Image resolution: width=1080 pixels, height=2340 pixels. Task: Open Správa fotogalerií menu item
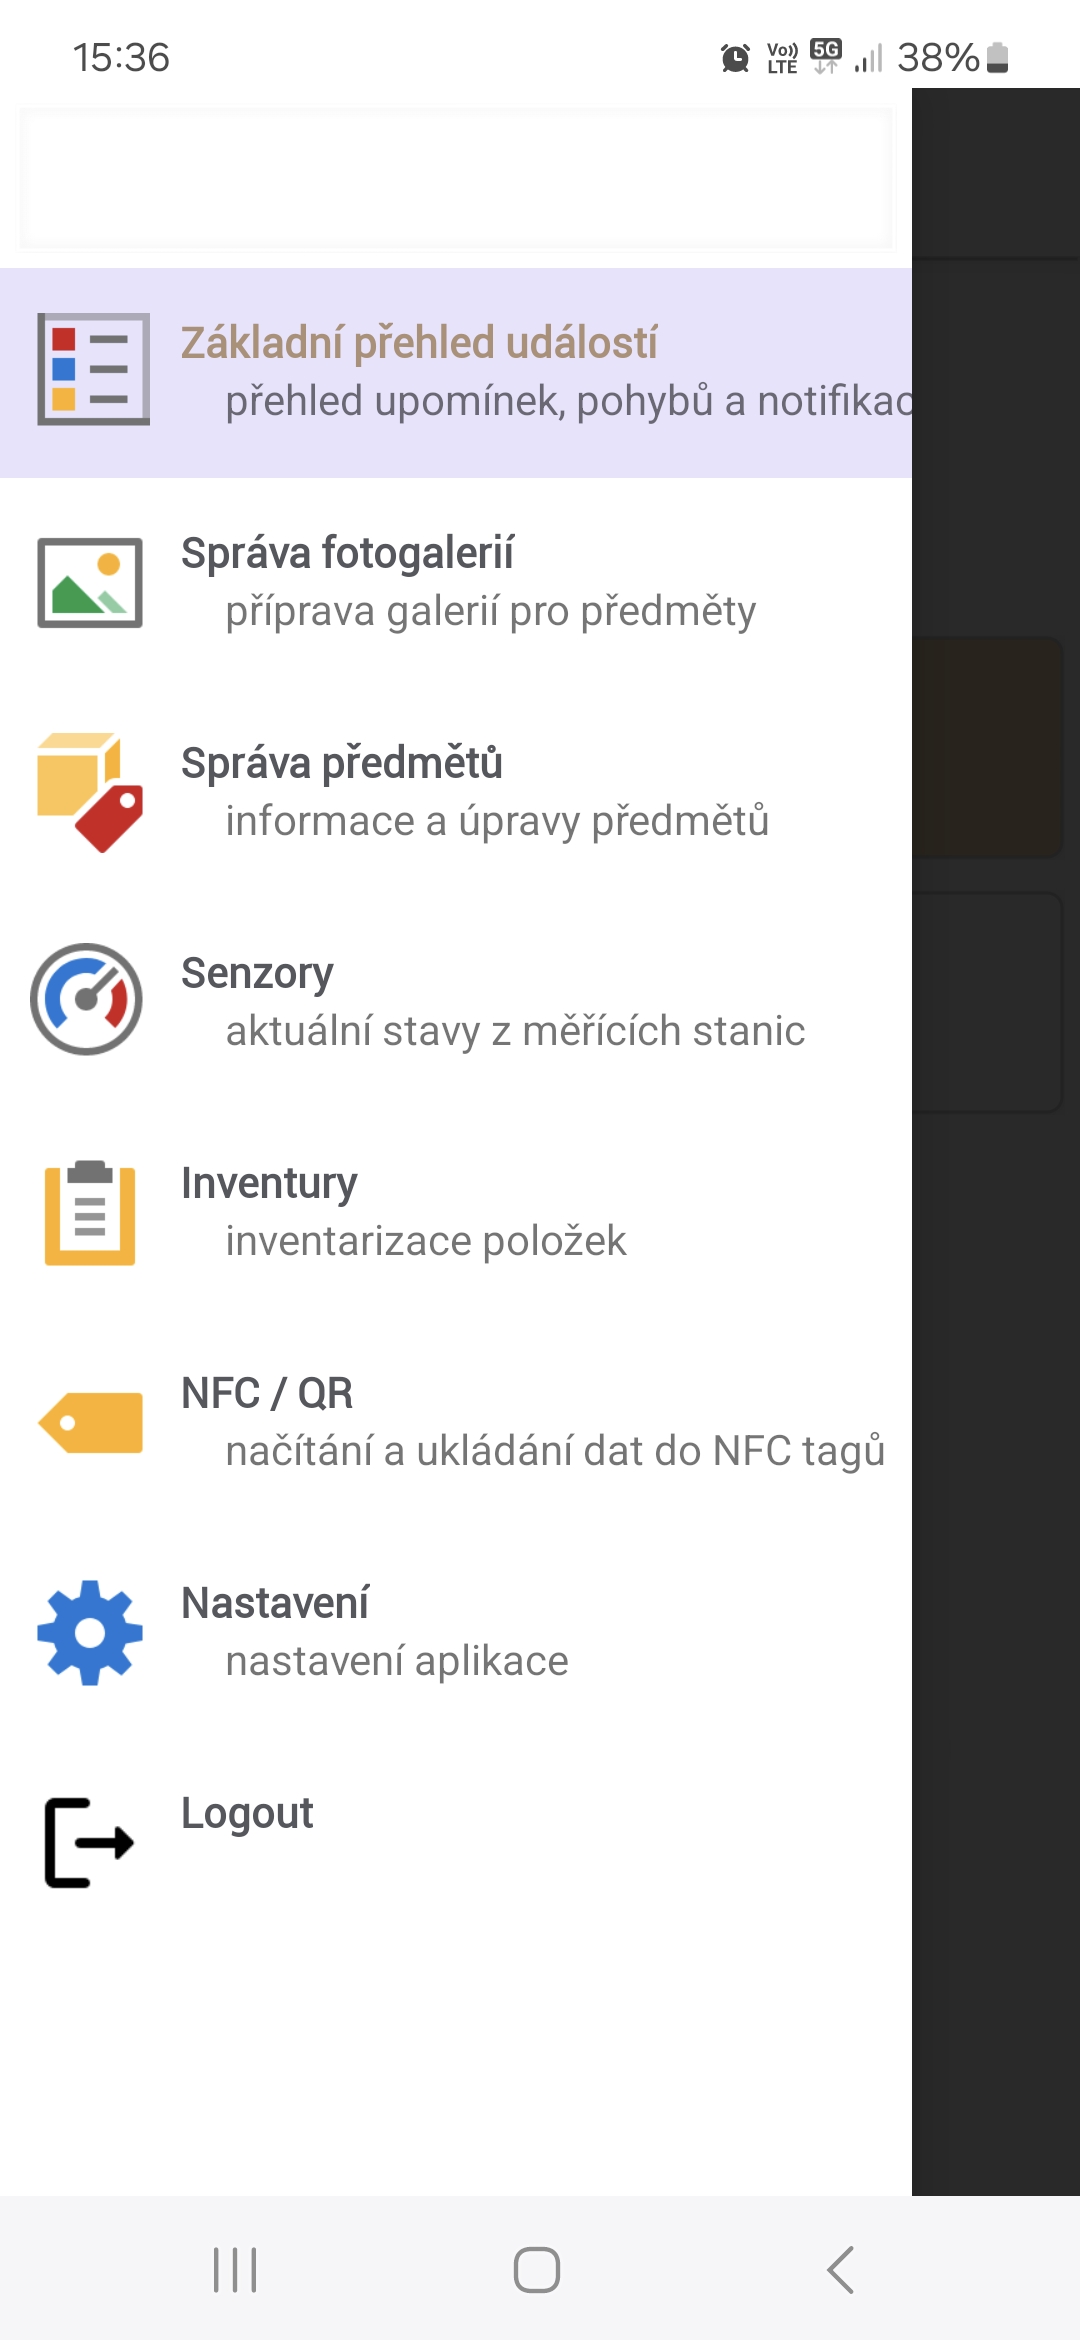pos(348,553)
